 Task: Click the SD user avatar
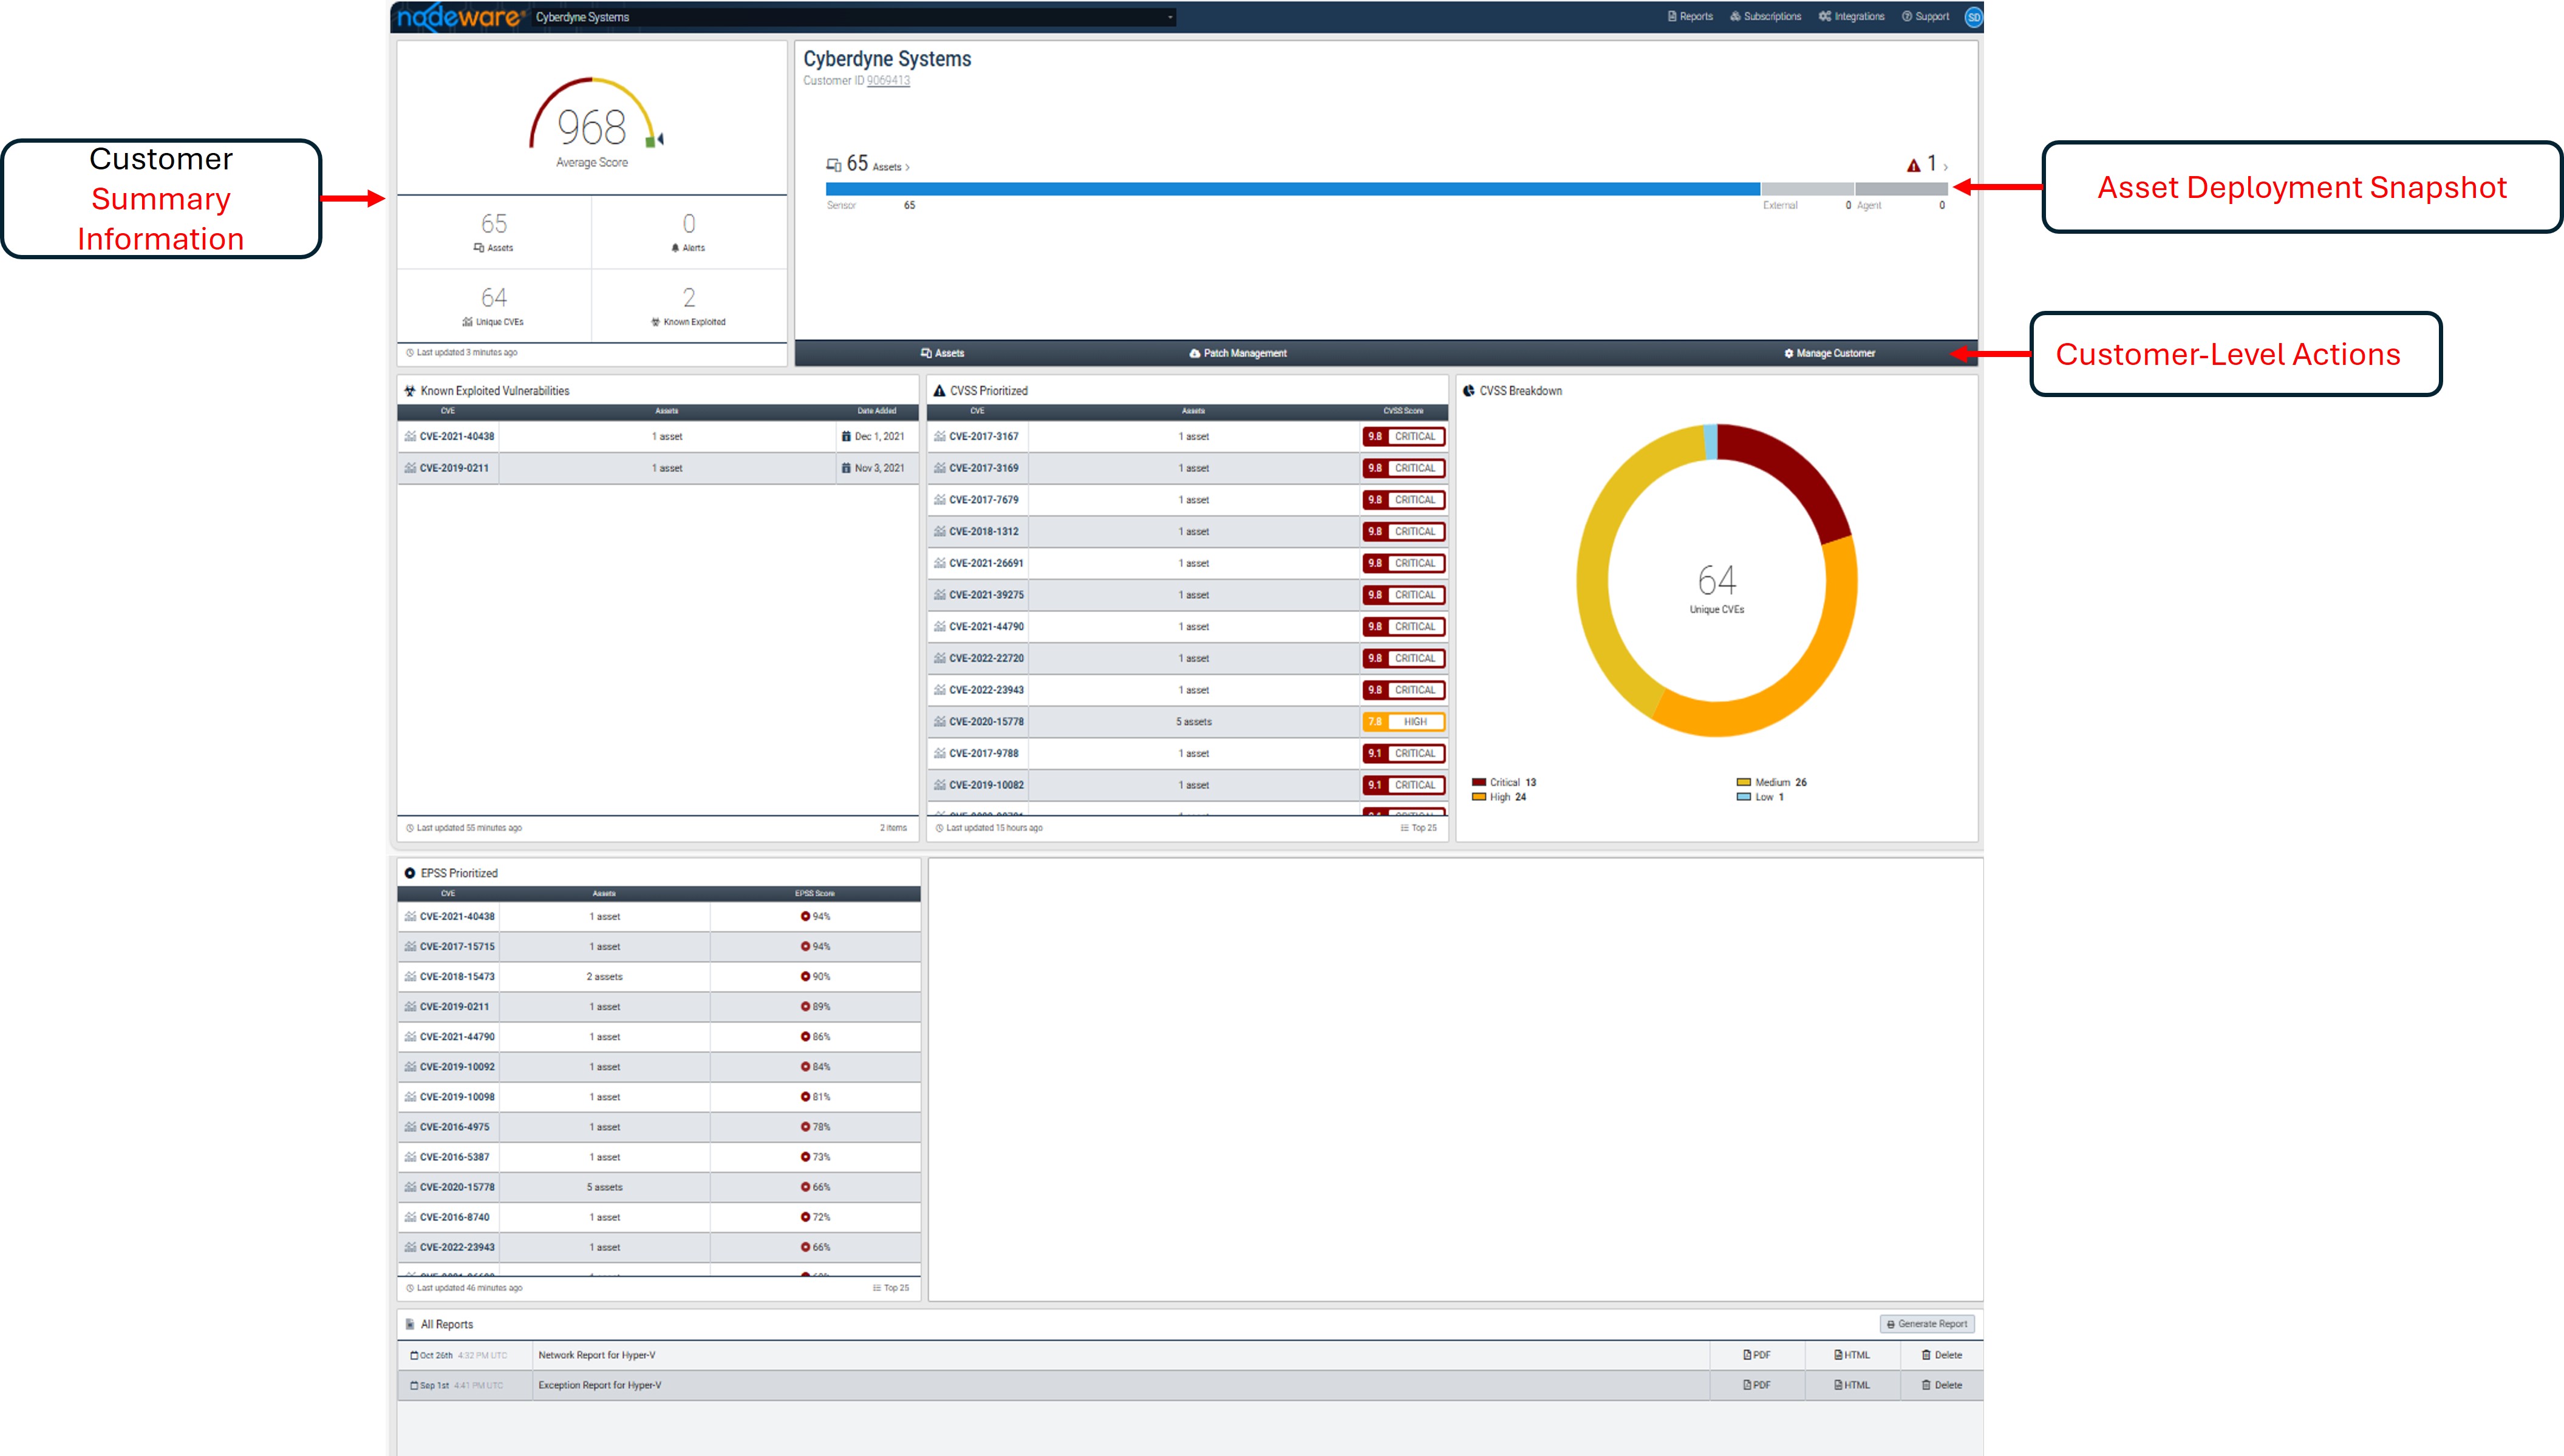1973,17
